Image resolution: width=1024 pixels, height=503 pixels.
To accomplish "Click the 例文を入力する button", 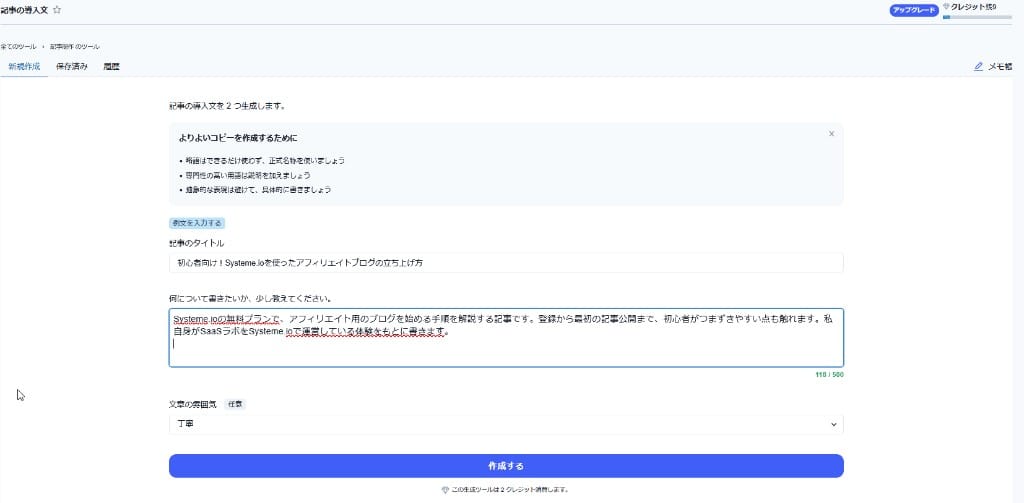I will 197,223.
